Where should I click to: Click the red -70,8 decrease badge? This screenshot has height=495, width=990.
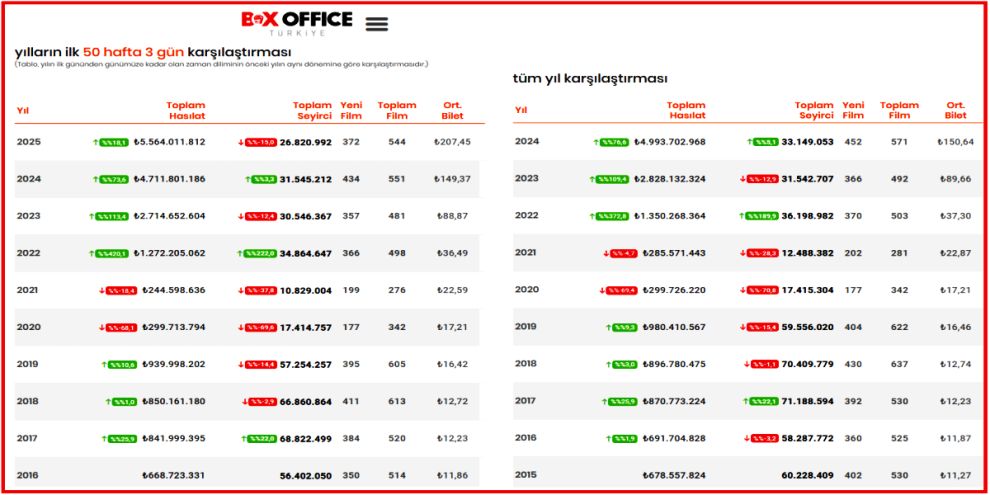[762, 290]
